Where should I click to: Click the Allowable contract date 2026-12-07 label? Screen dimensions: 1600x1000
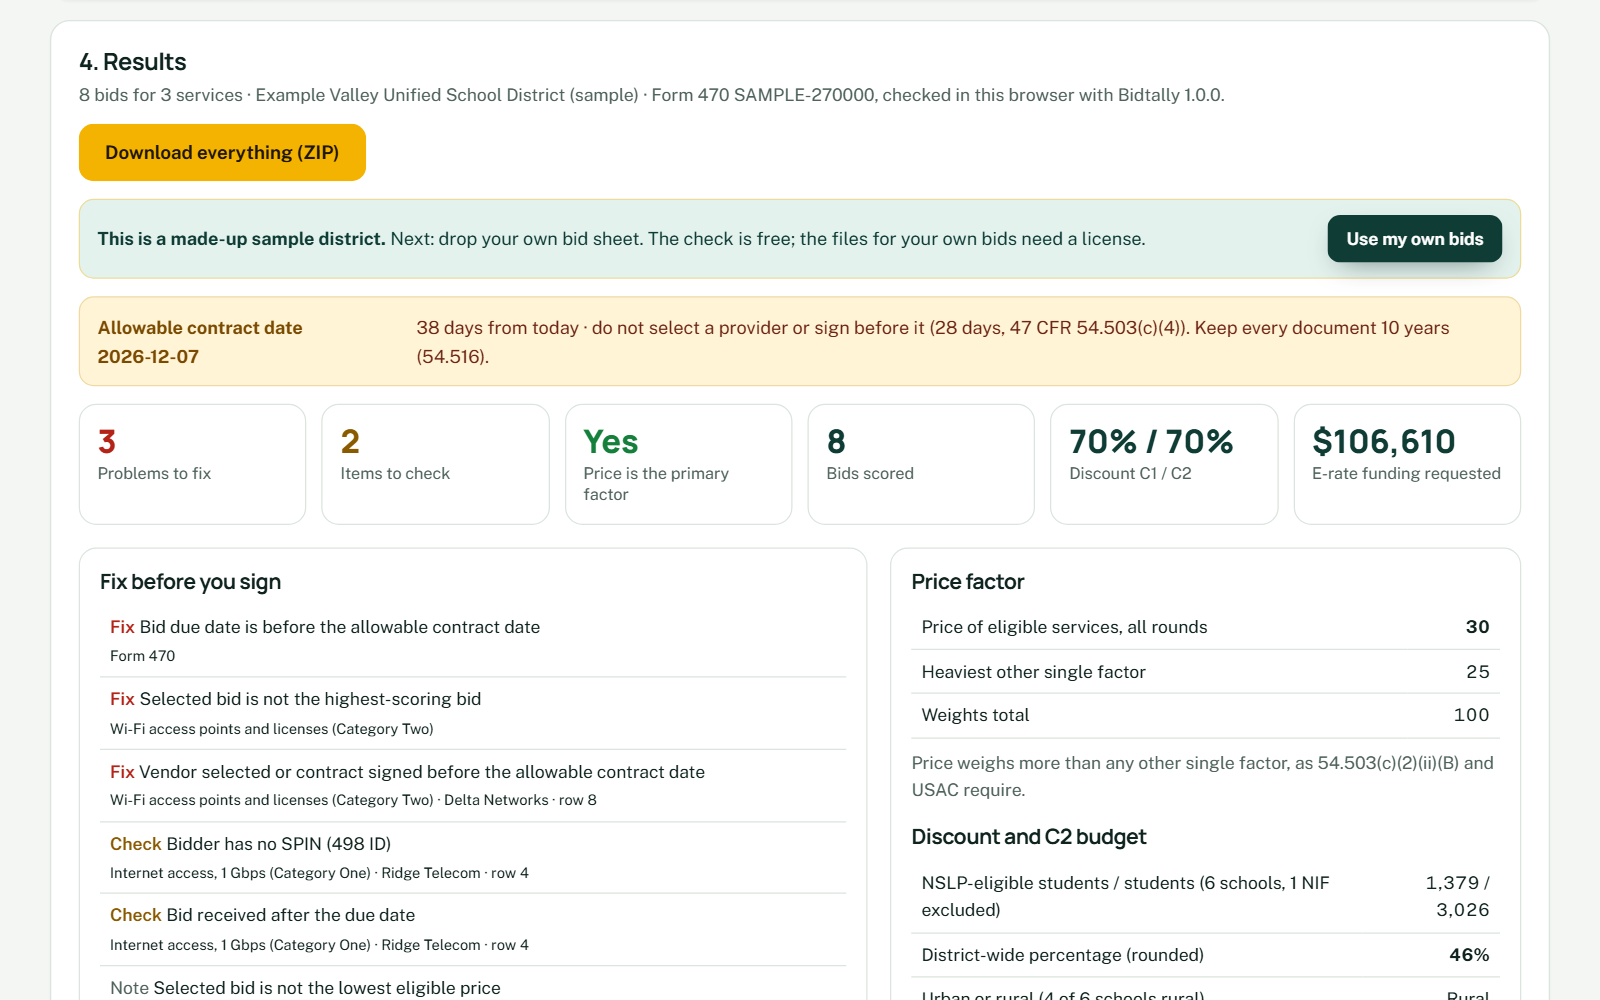pos(200,342)
